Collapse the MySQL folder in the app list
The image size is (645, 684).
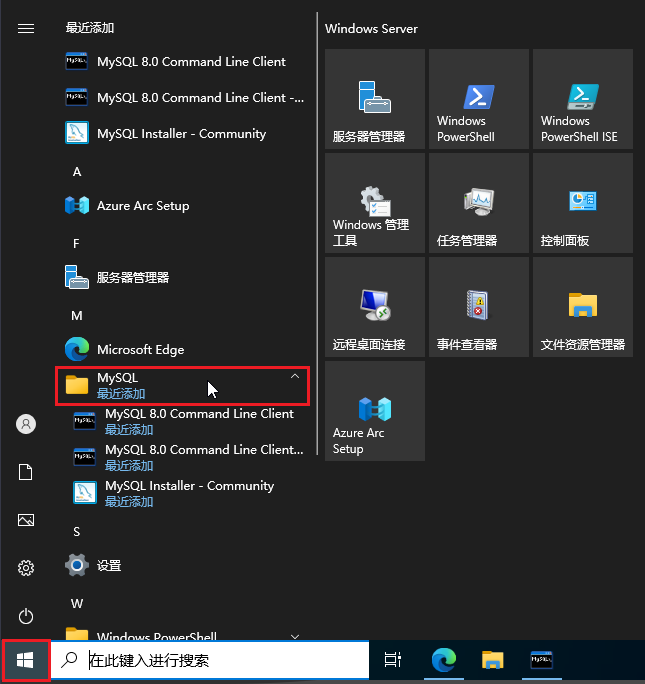click(x=182, y=386)
